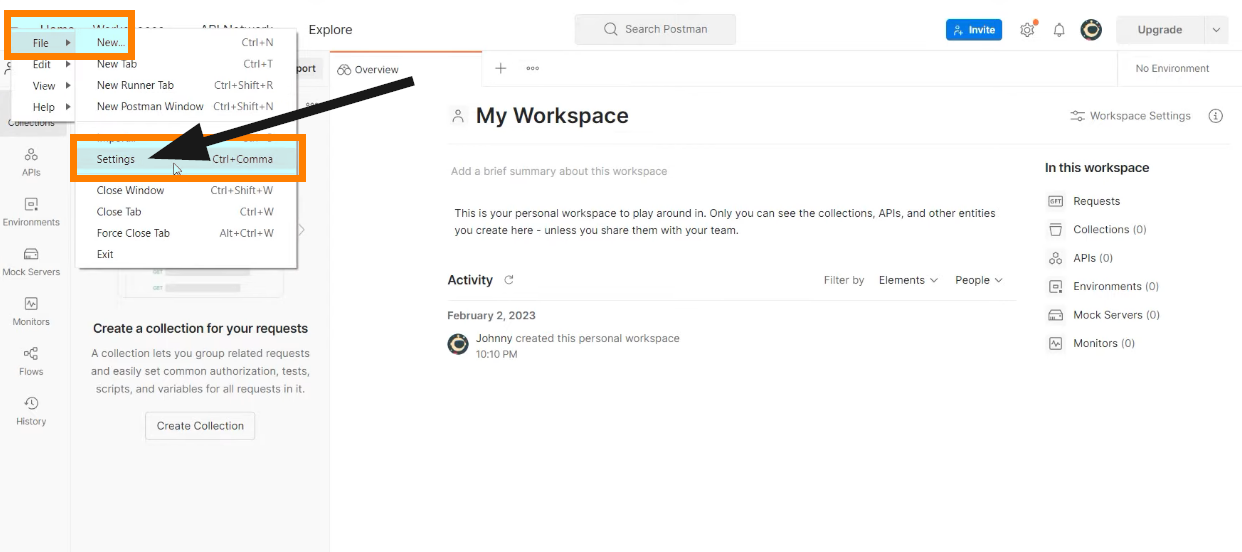Choose New Postman Window

[187, 106]
